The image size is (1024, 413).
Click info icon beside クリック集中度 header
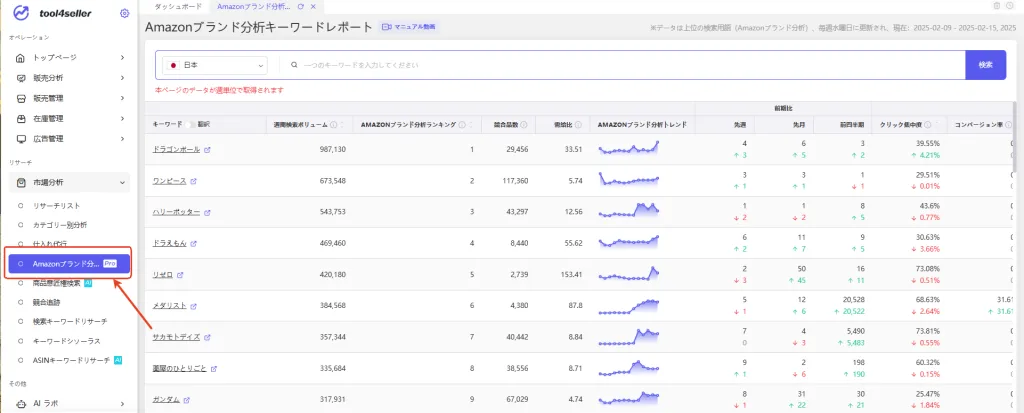[928, 124]
